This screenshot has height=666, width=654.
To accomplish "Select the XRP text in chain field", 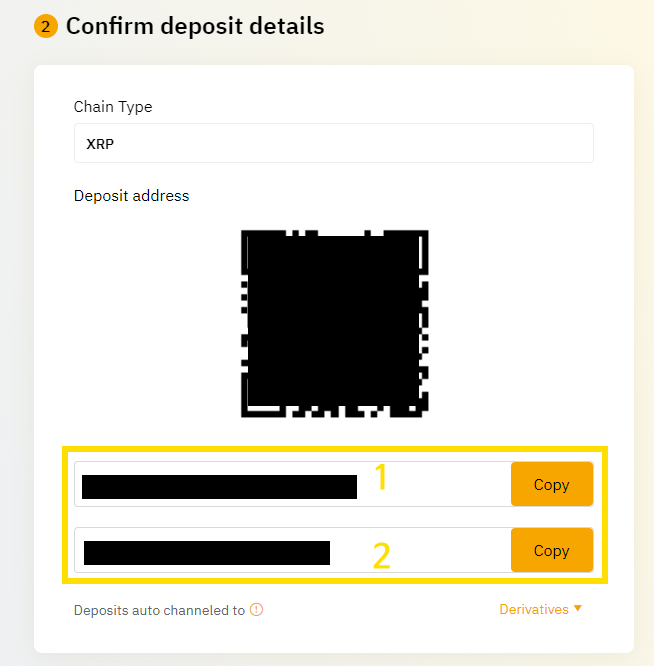I will (x=100, y=144).
